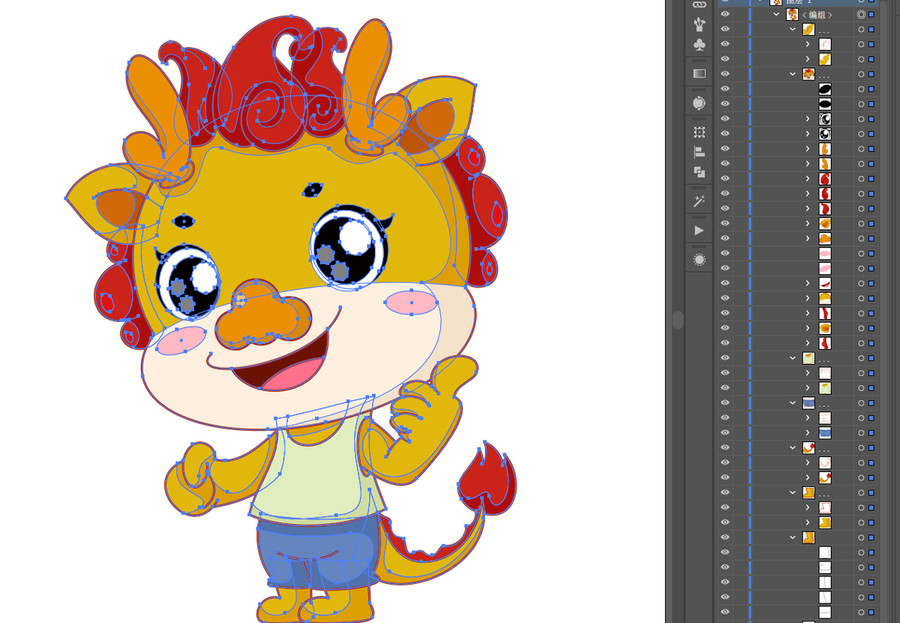Image resolution: width=900 pixels, height=623 pixels.
Task: Hide the blue shorts group layer
Action: pyautogui.click(x=725, y=403)
